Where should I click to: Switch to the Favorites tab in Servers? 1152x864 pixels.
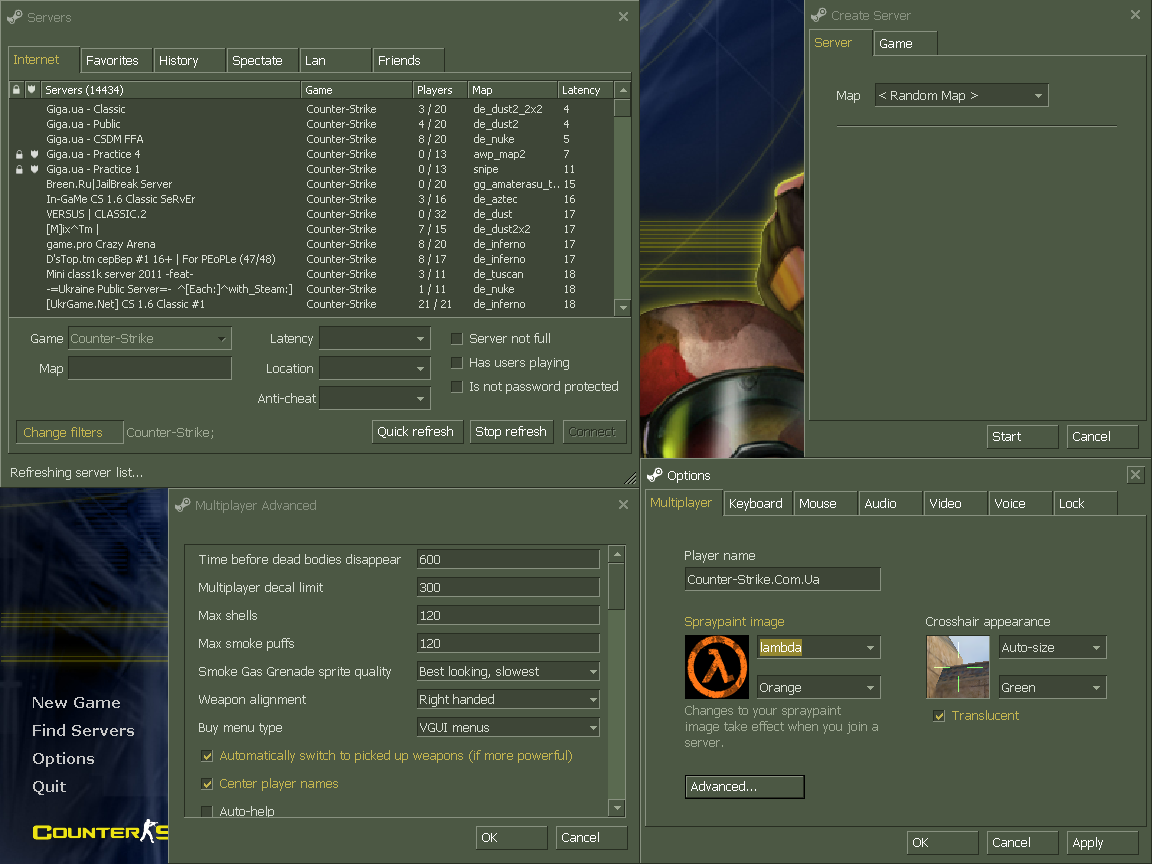pyautogui.click(x=116, y=60)
